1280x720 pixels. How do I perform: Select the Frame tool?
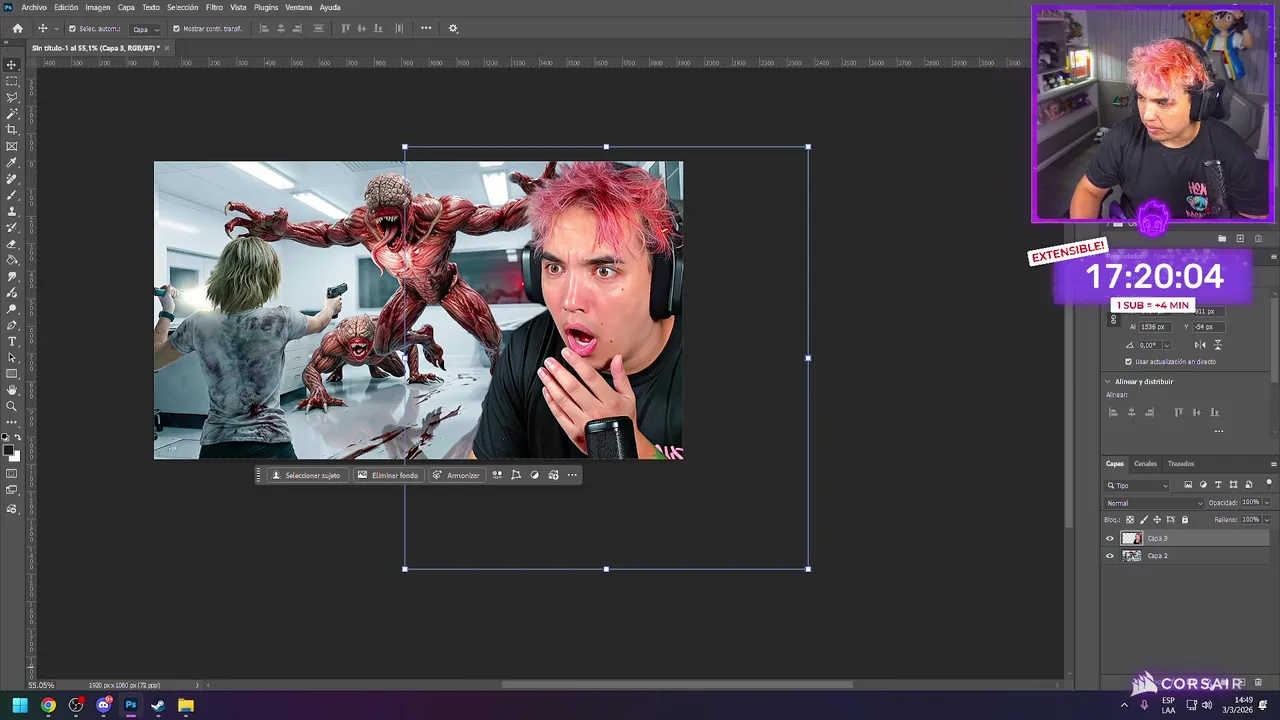pyautogui.click(x=12, y=146)
